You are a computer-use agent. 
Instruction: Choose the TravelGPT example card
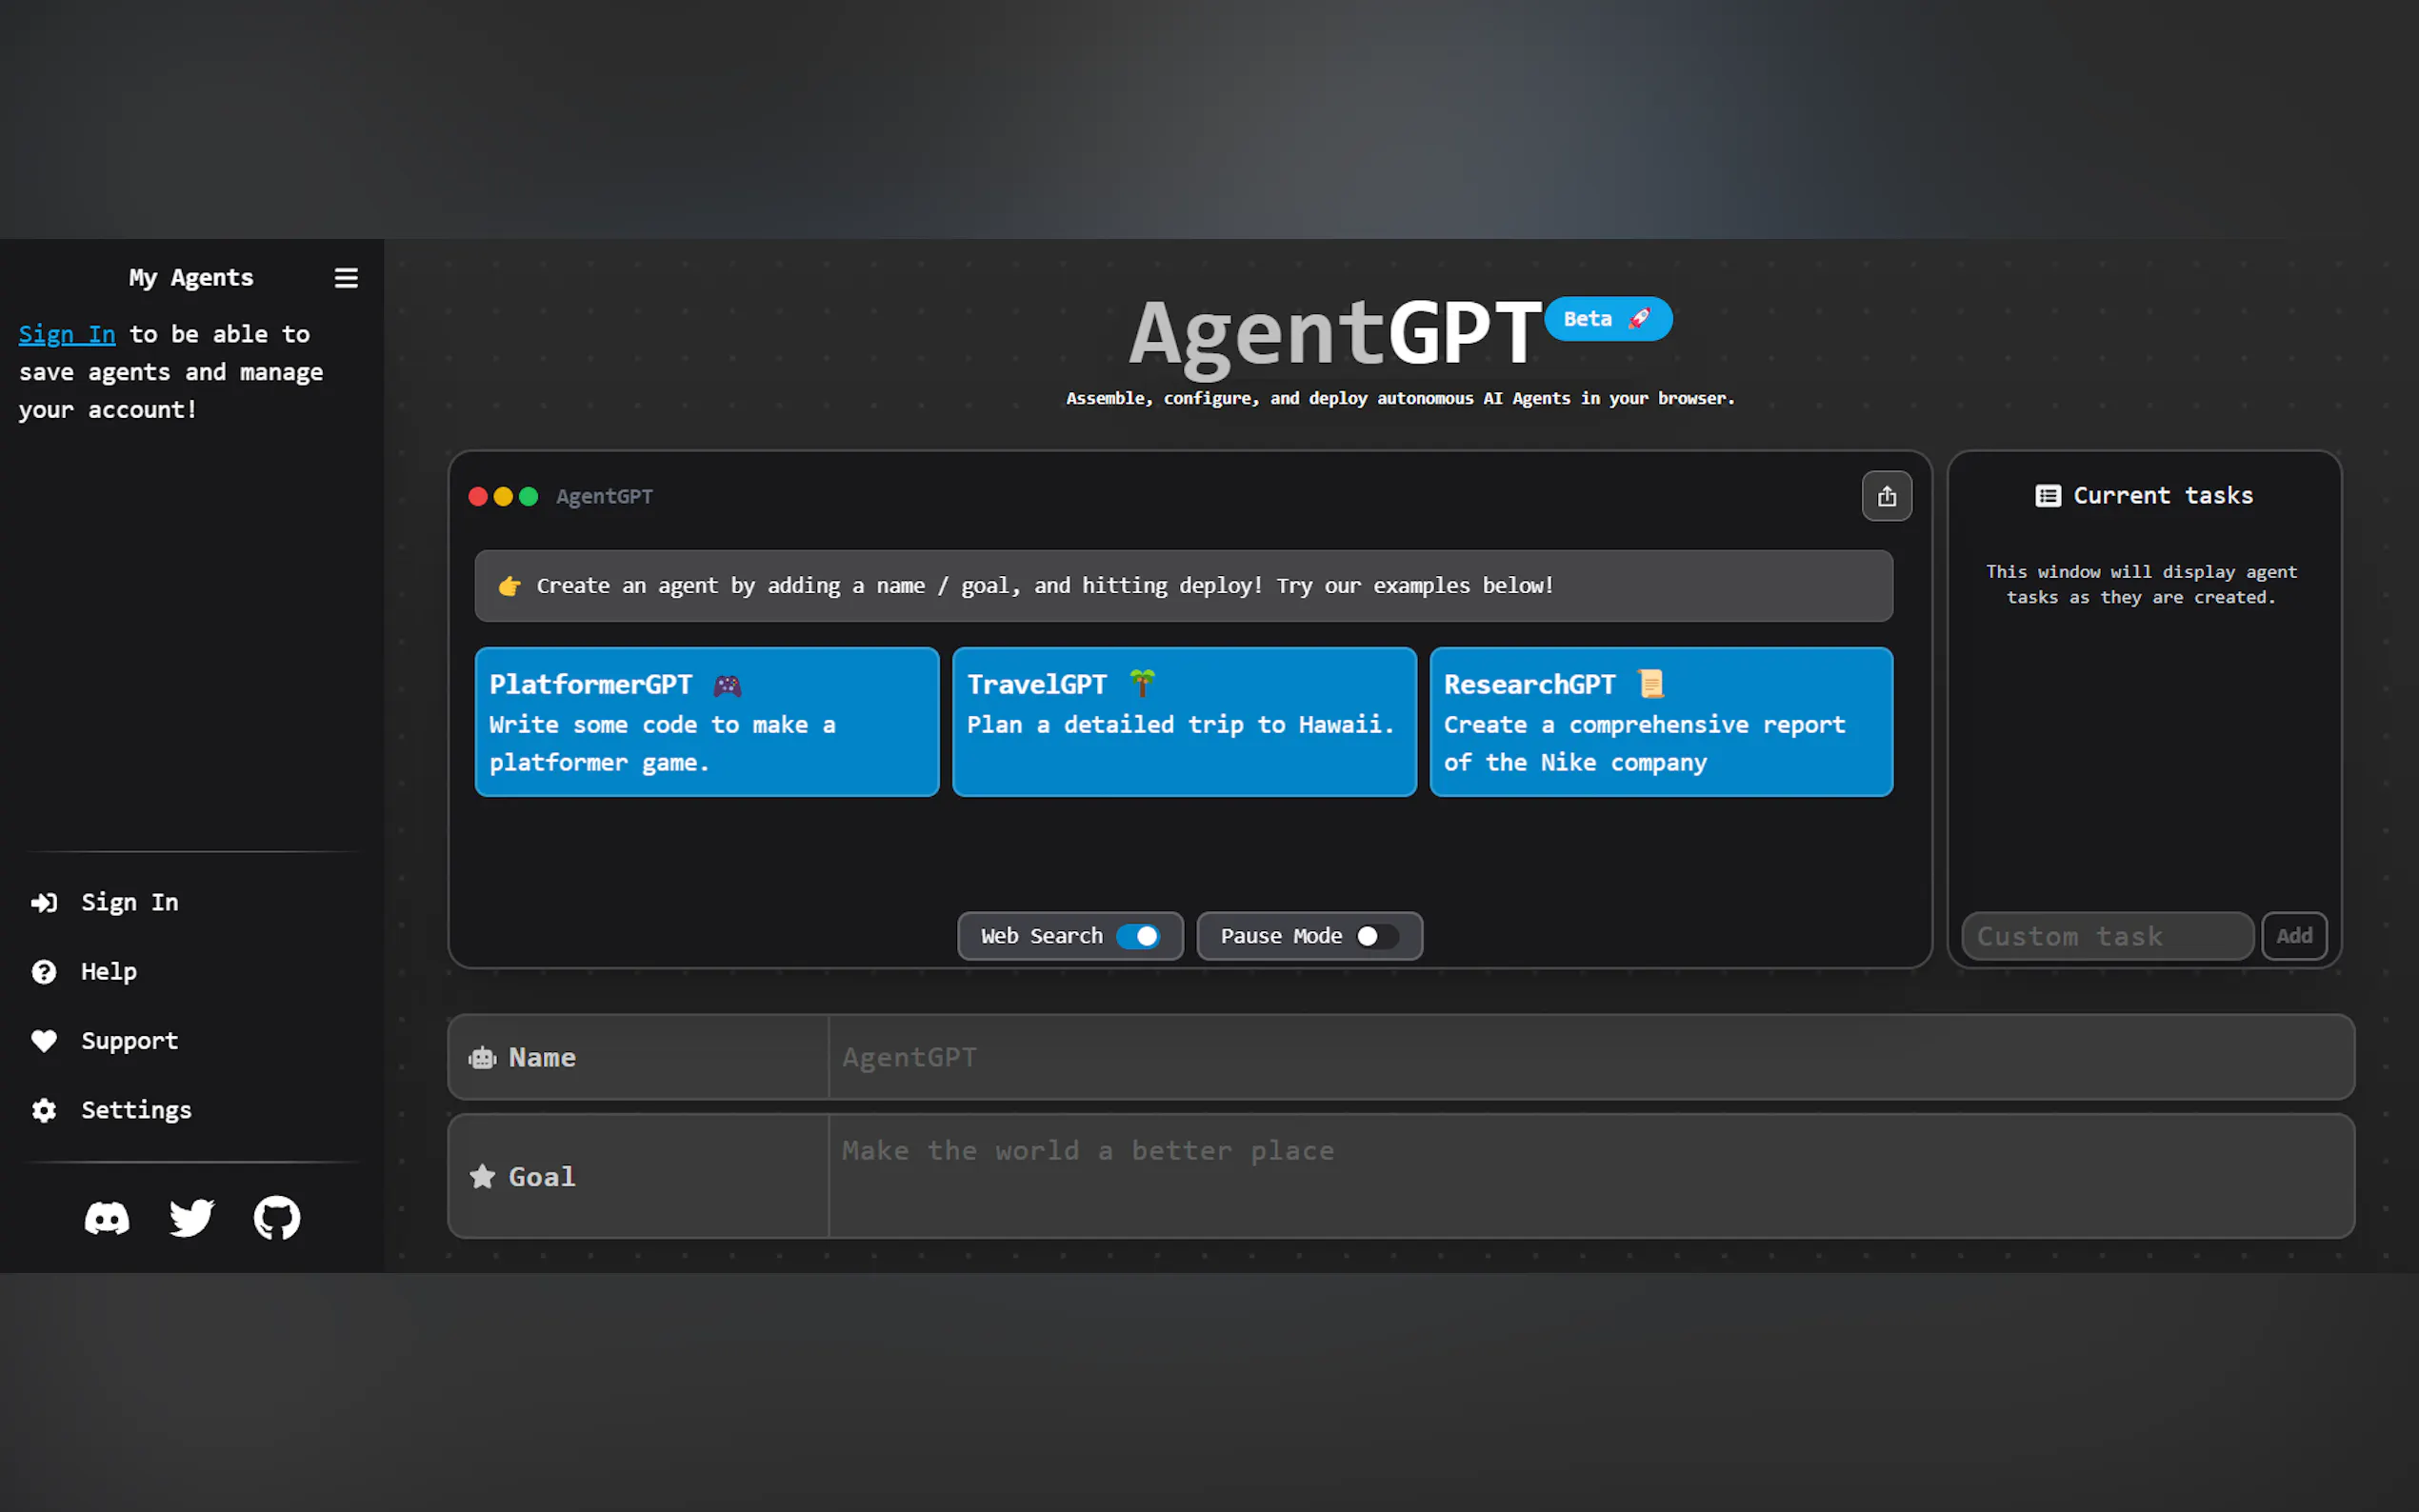pyautogui.click(x=1184, y=722)
